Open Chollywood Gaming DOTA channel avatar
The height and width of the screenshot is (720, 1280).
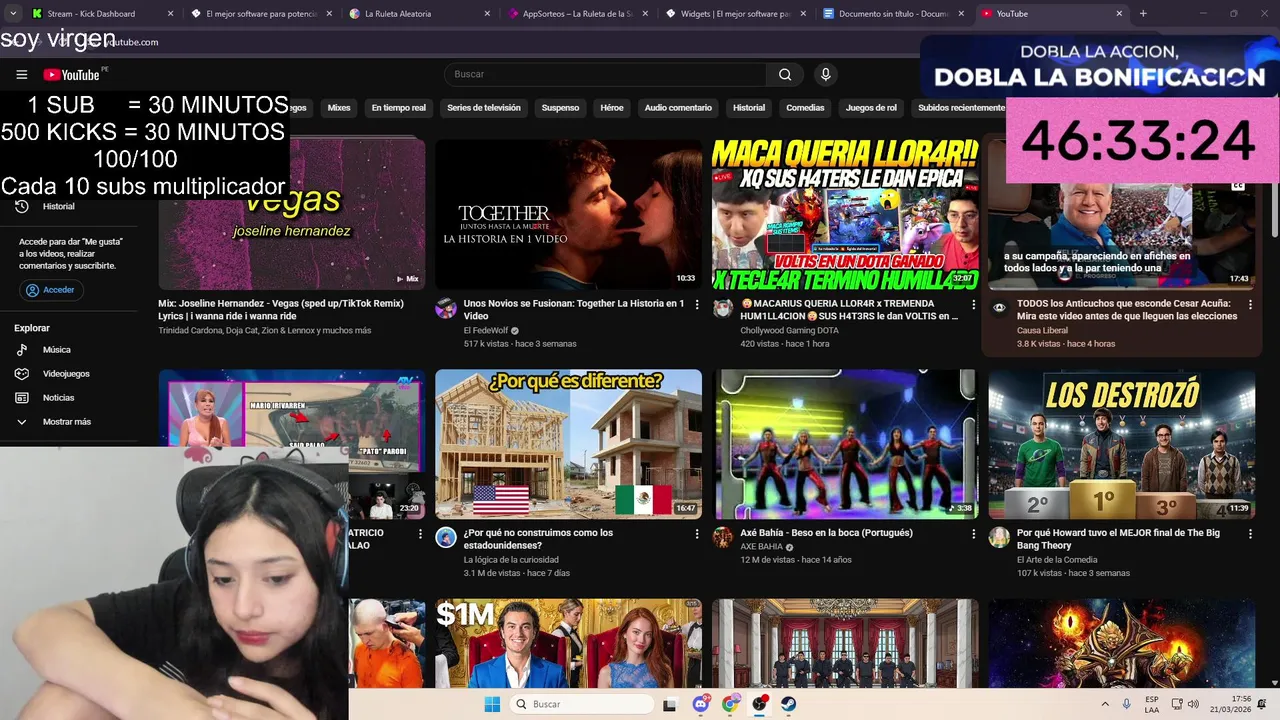(x=722, y=308)
